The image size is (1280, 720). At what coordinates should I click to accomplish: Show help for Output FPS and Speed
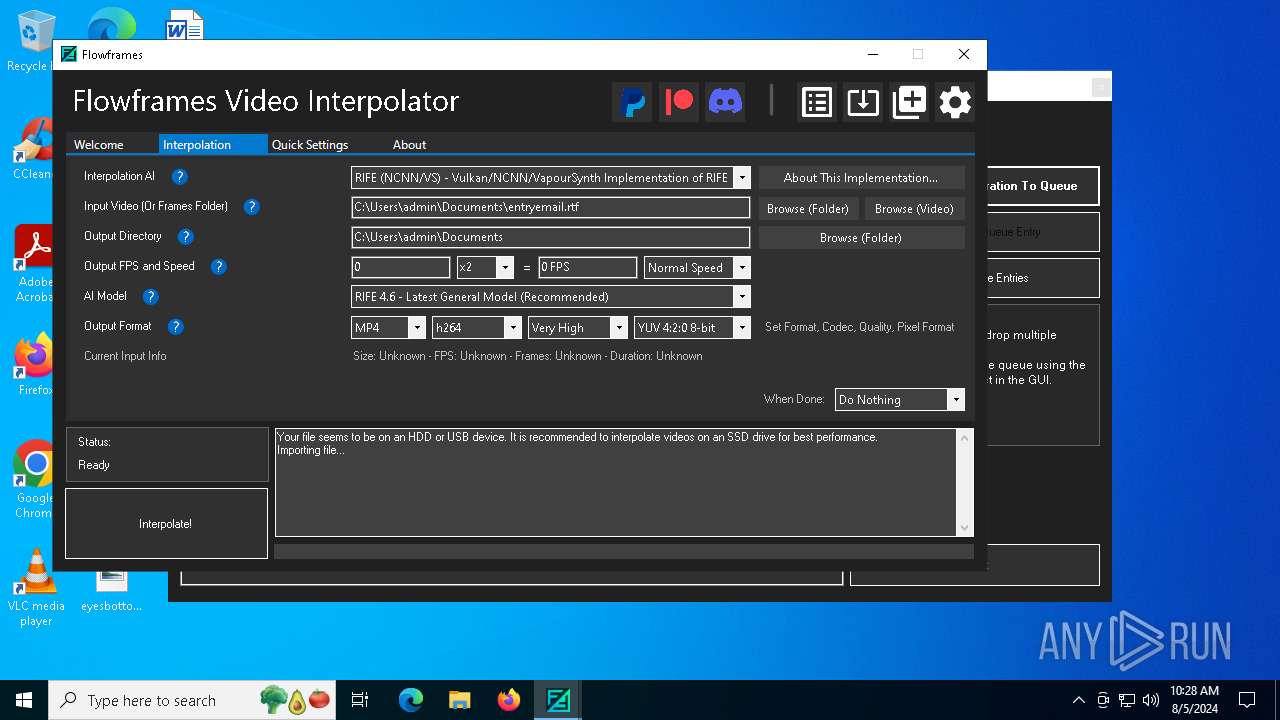218,267
